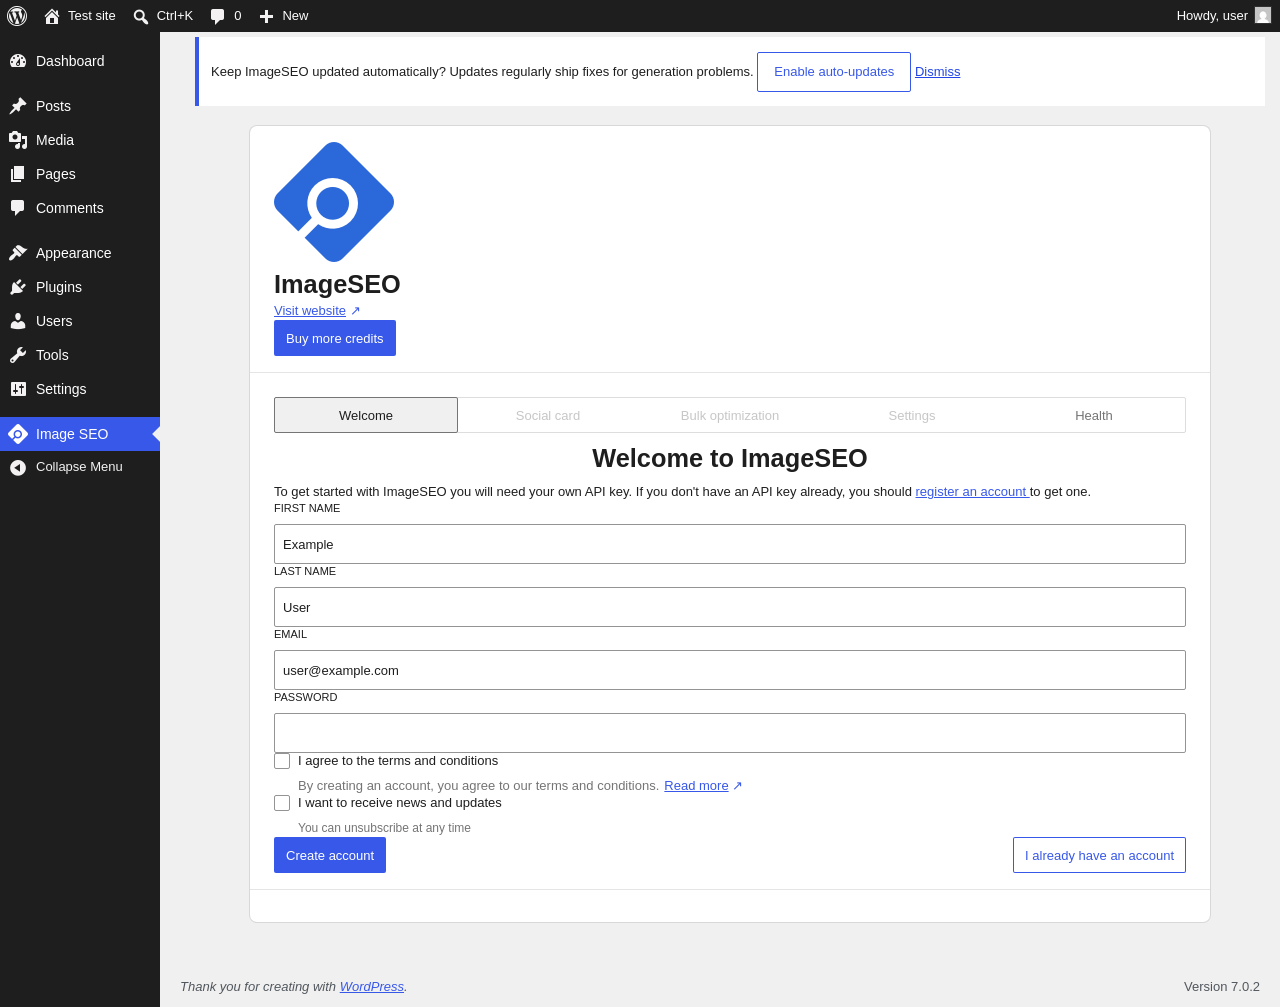
Task: Click the "You can unsubscribe at any time" text
Action: pyautogui.click(x=384, y=828)
